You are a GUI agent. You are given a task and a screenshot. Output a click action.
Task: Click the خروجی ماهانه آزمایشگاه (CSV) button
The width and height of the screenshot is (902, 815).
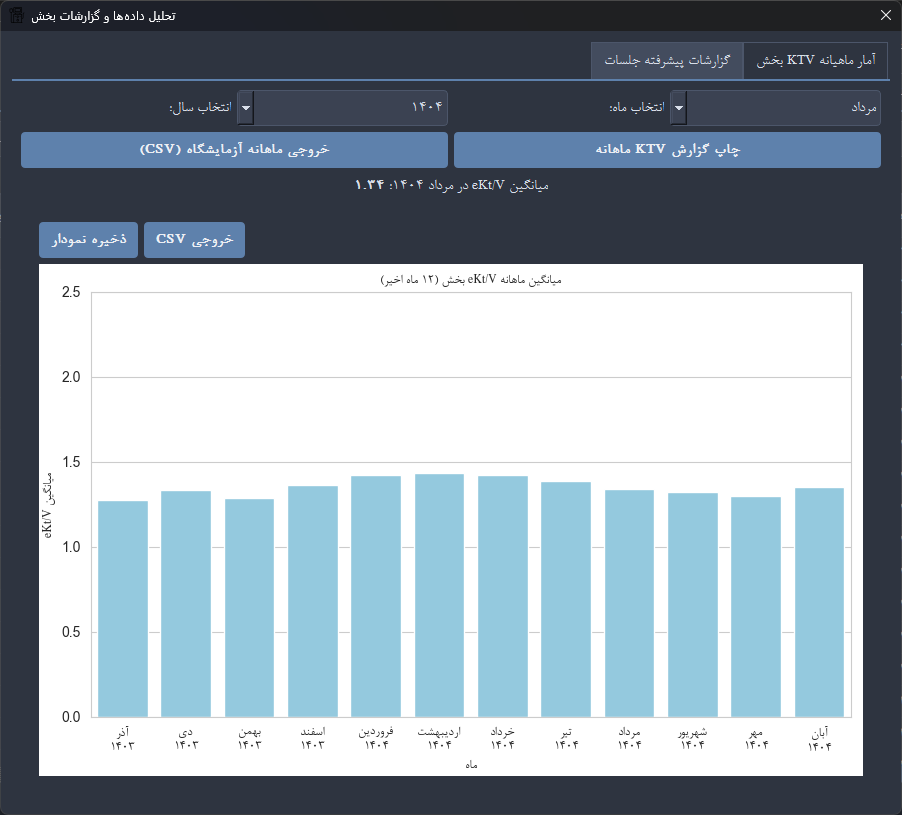point(234,150)
